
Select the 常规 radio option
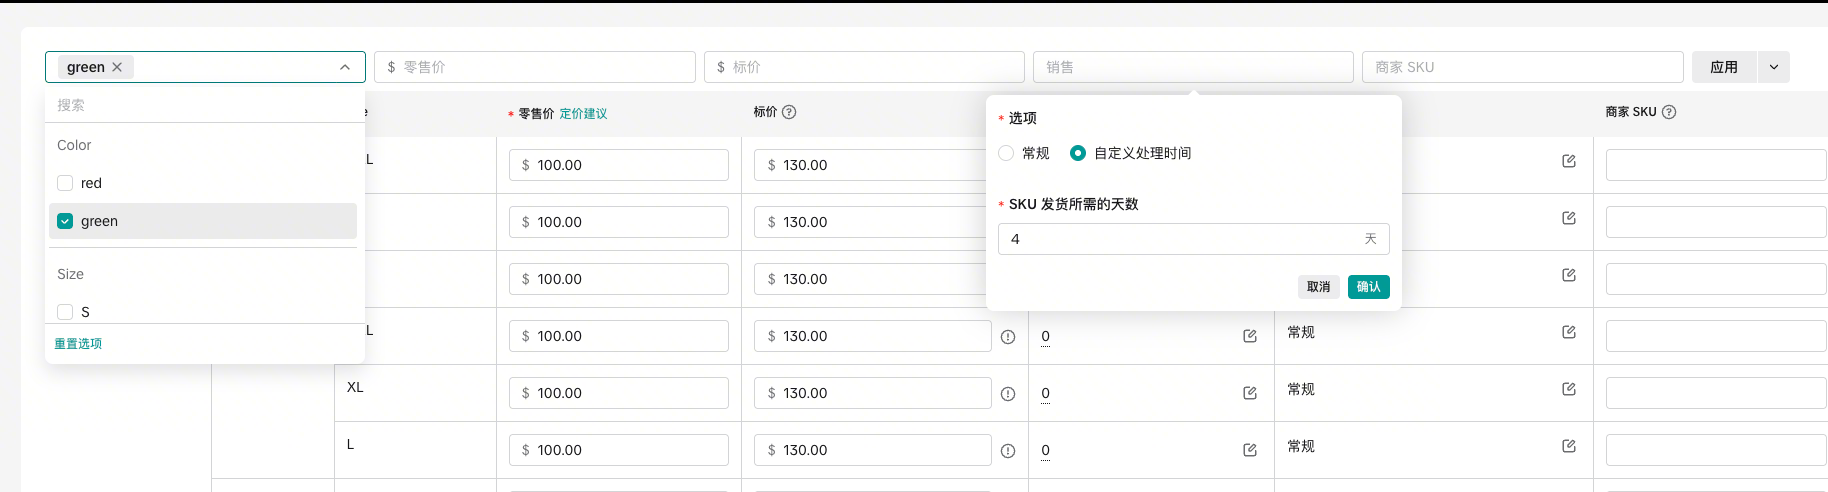click(1006, 153)
